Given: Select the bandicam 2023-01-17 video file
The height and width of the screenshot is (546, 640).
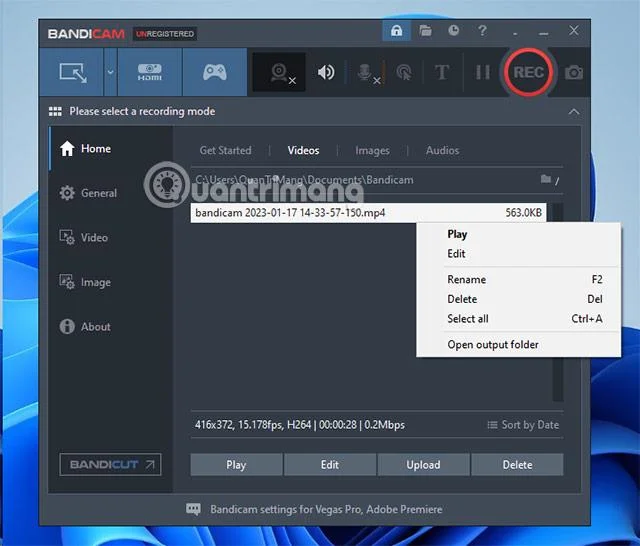Looking at the screenshot, I should tap(368, 213).
